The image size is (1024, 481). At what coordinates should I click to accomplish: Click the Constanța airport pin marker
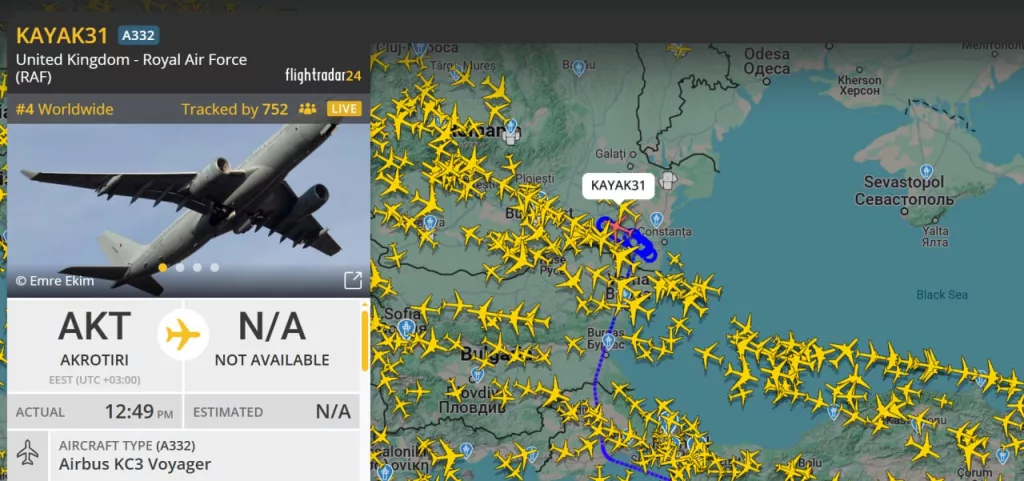[x=657, y=219]
